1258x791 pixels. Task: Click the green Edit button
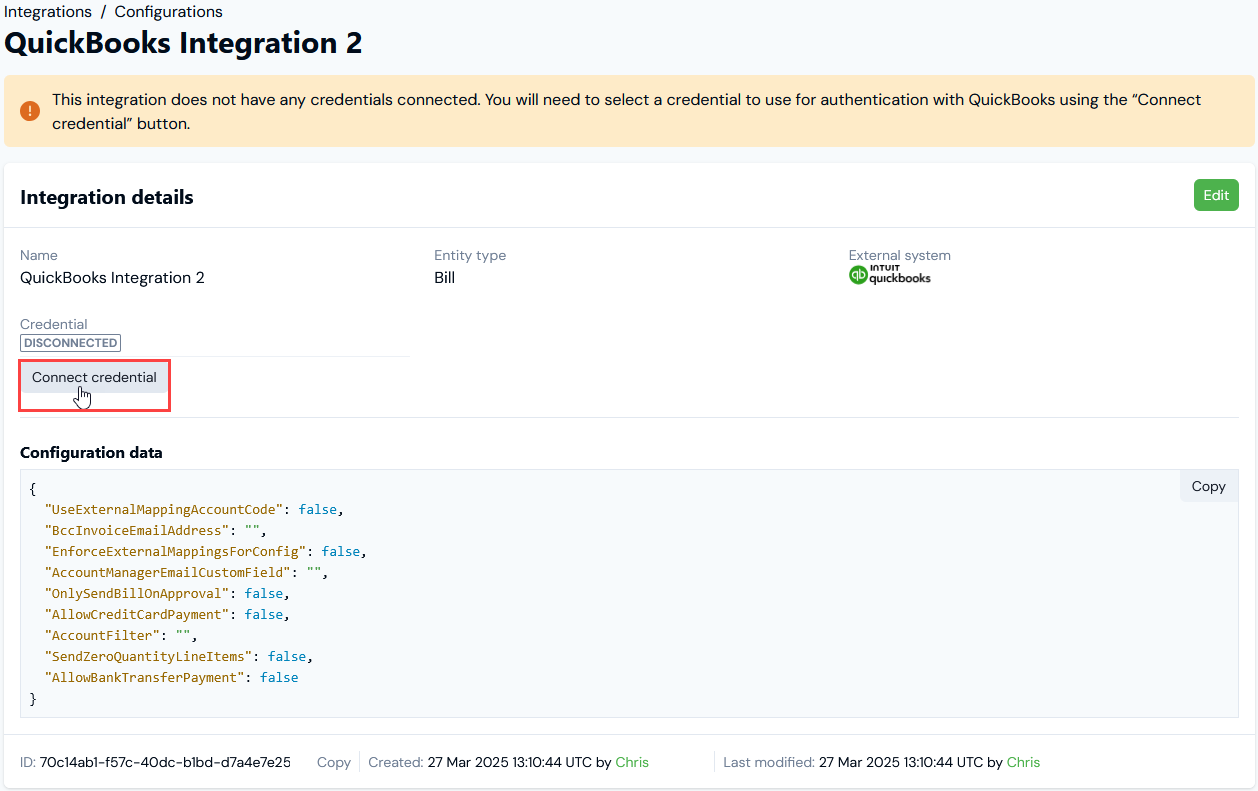point(1216,195)
